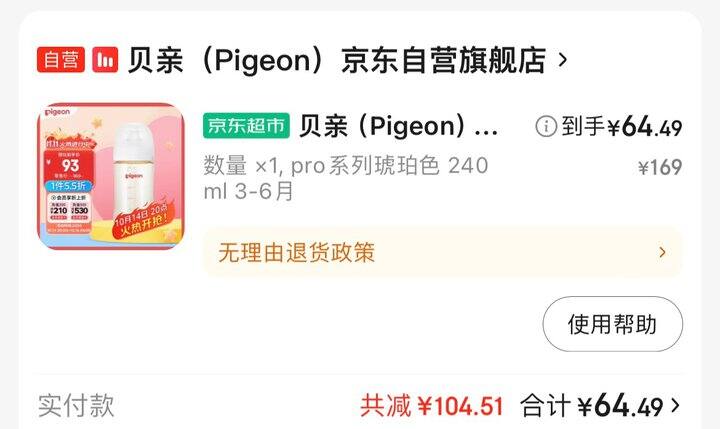This screenshot has height=429, width=720.
Task: Tap the 93 promo price in the thumbnail
Action: coord(70,165)
